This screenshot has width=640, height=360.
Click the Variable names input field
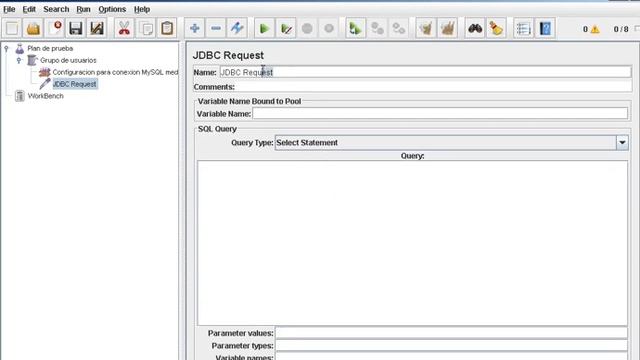click(x=451, y=357)
